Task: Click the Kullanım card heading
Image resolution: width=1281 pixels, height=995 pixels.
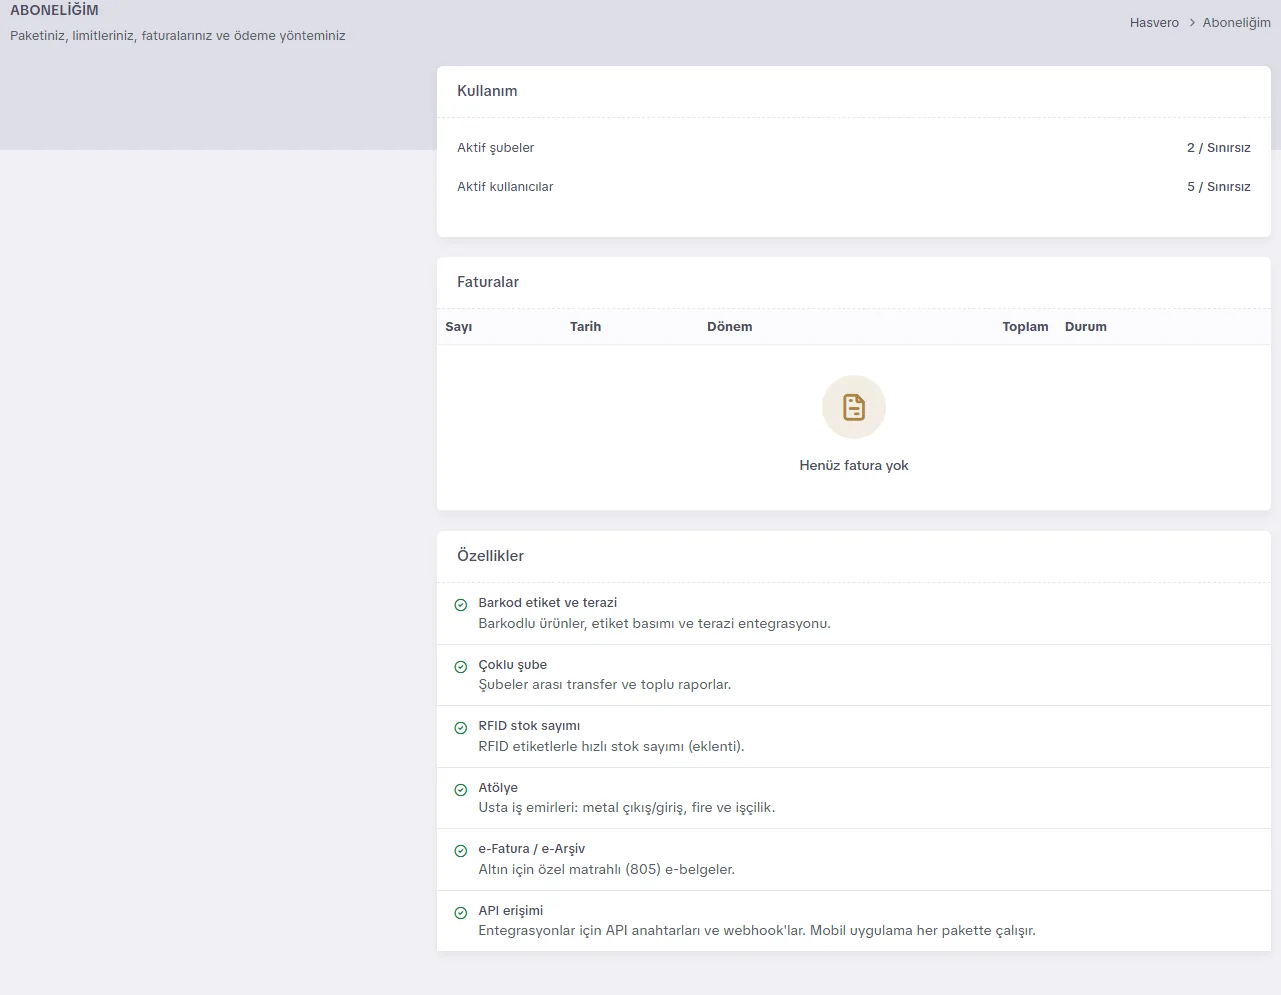Action: click(487, 91)
